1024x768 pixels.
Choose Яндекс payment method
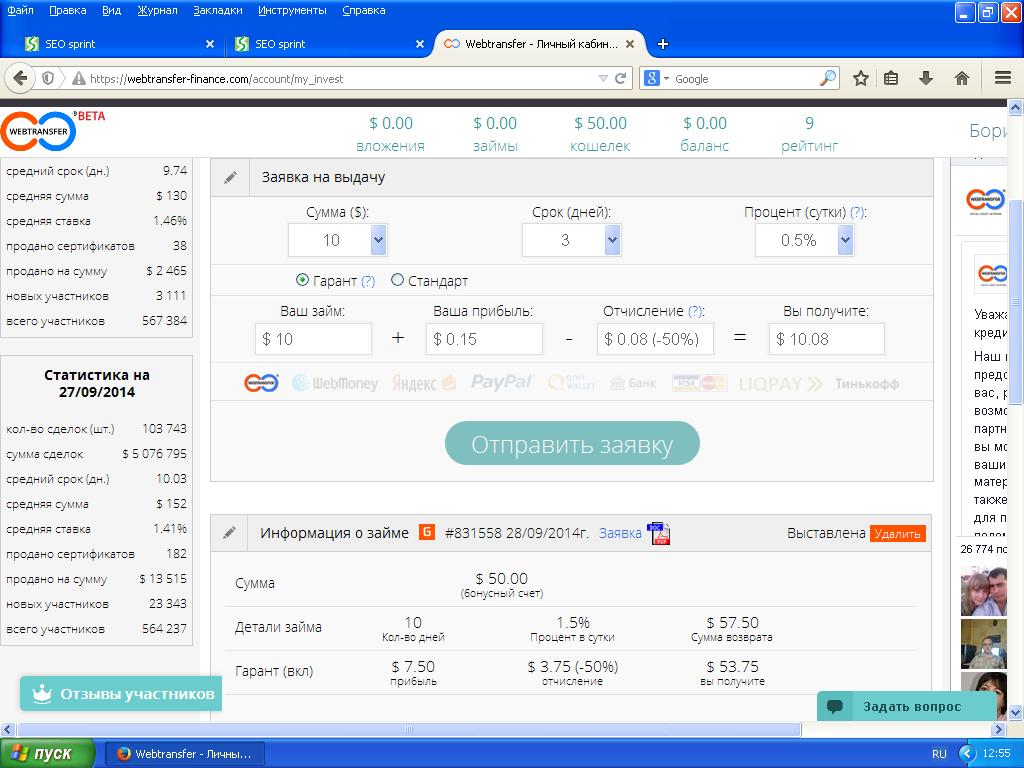(423, 383)
